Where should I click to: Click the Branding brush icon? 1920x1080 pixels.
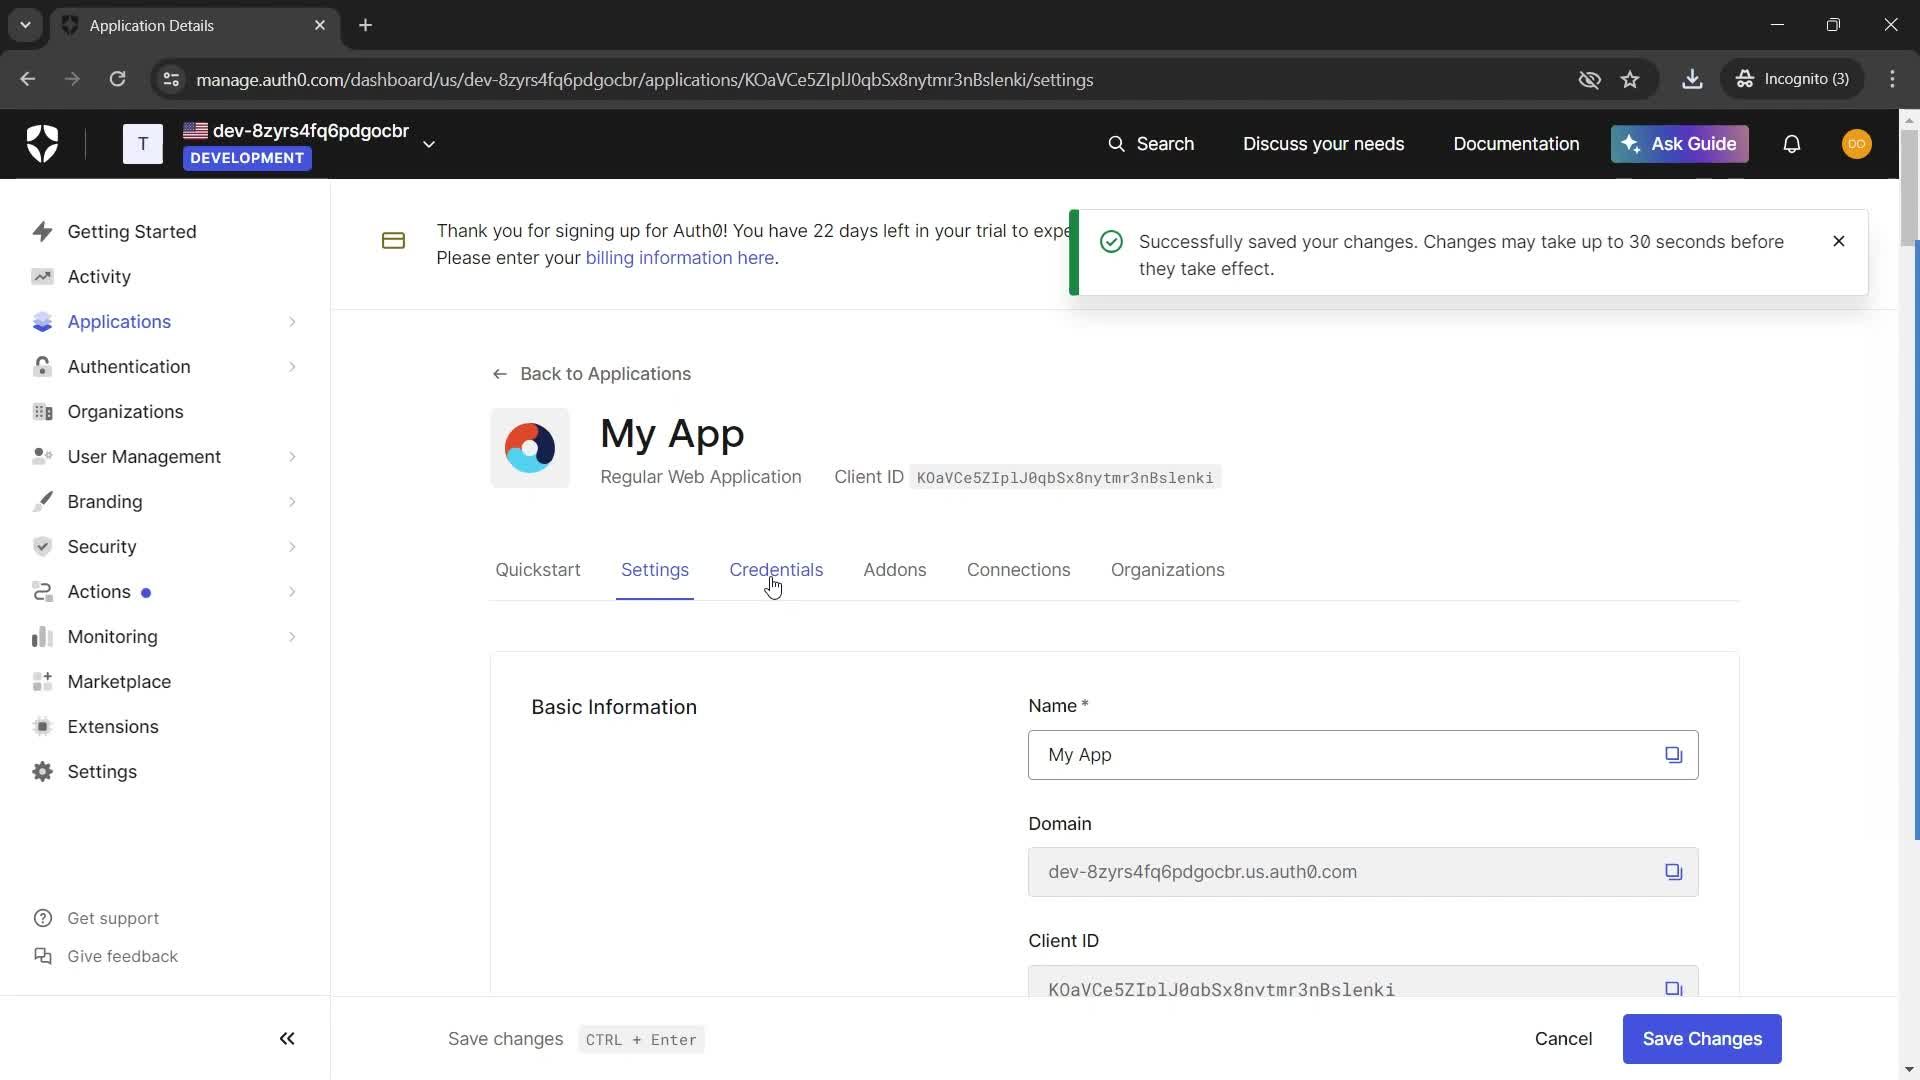coord(42,501)
